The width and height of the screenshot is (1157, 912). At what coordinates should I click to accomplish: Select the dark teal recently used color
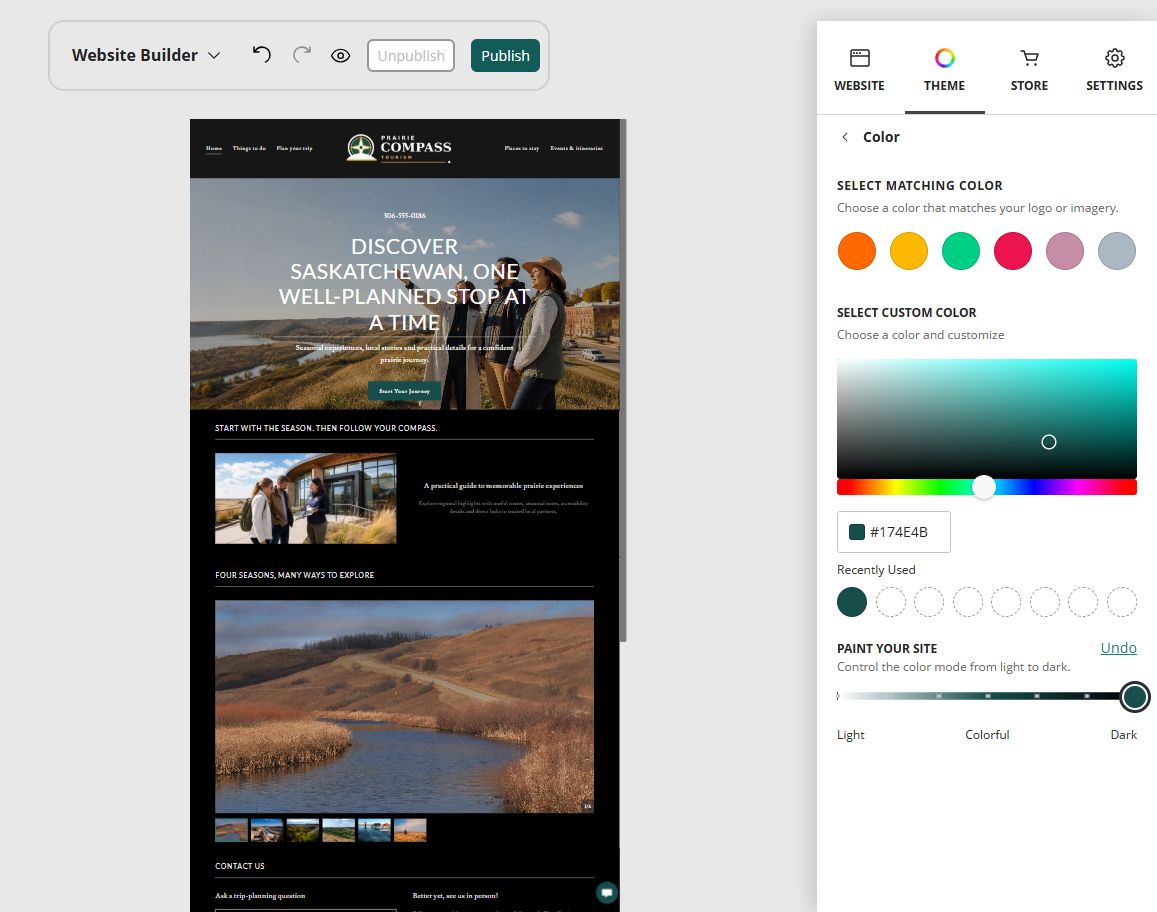point(852,602)
